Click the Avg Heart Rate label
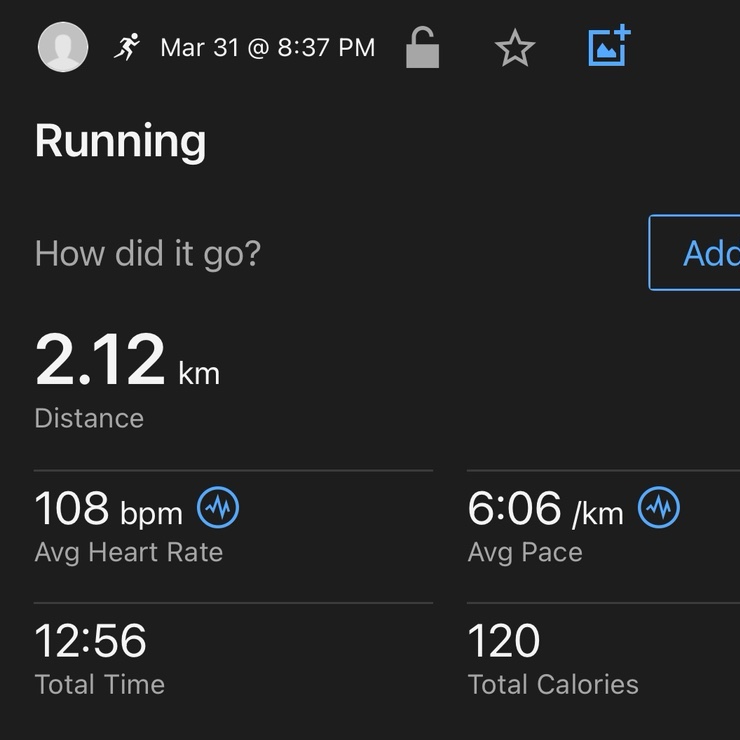The height and width of the screenshot is (740, 740). pyautogui.click(x=128, y=552)
